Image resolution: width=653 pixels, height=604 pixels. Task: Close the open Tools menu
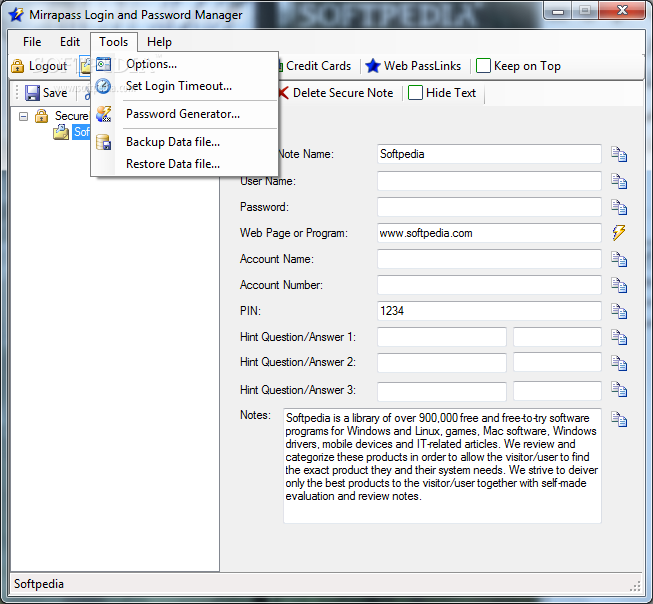(x=114, y=42)
